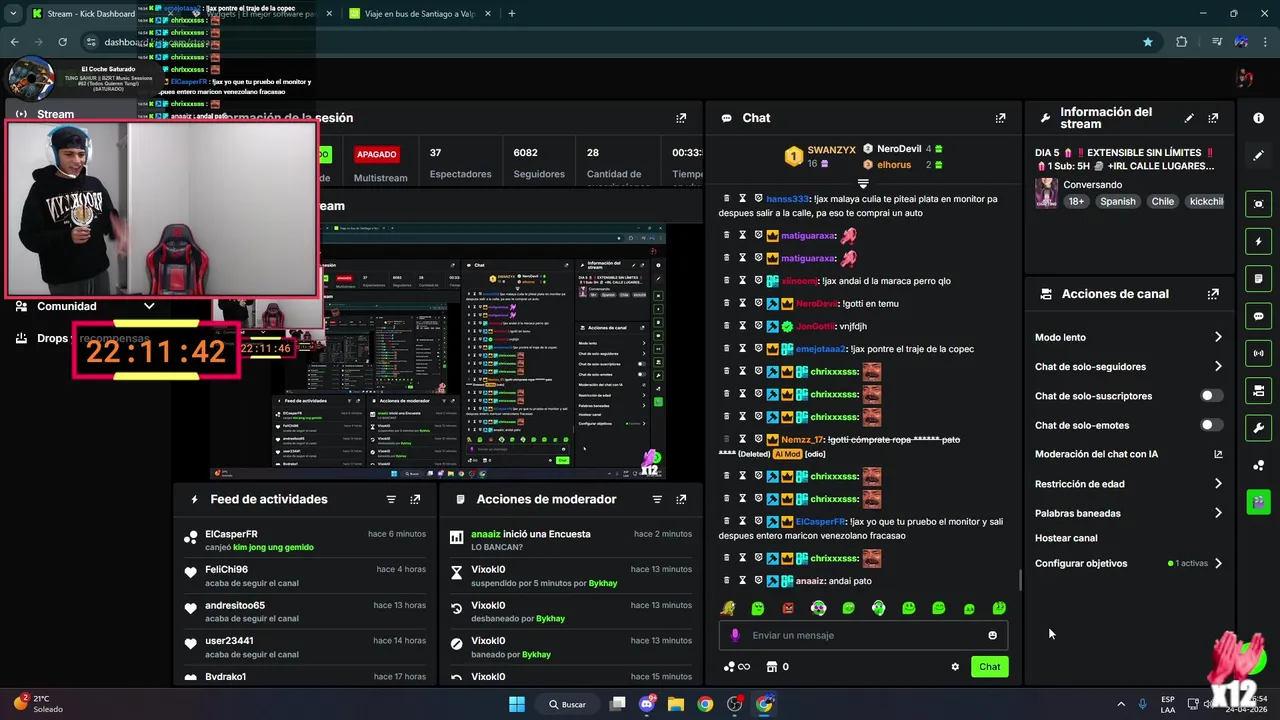Pop out the Chat panel
The height and width of the screenshot is (720, 1280).
[x=1000, y=118]
